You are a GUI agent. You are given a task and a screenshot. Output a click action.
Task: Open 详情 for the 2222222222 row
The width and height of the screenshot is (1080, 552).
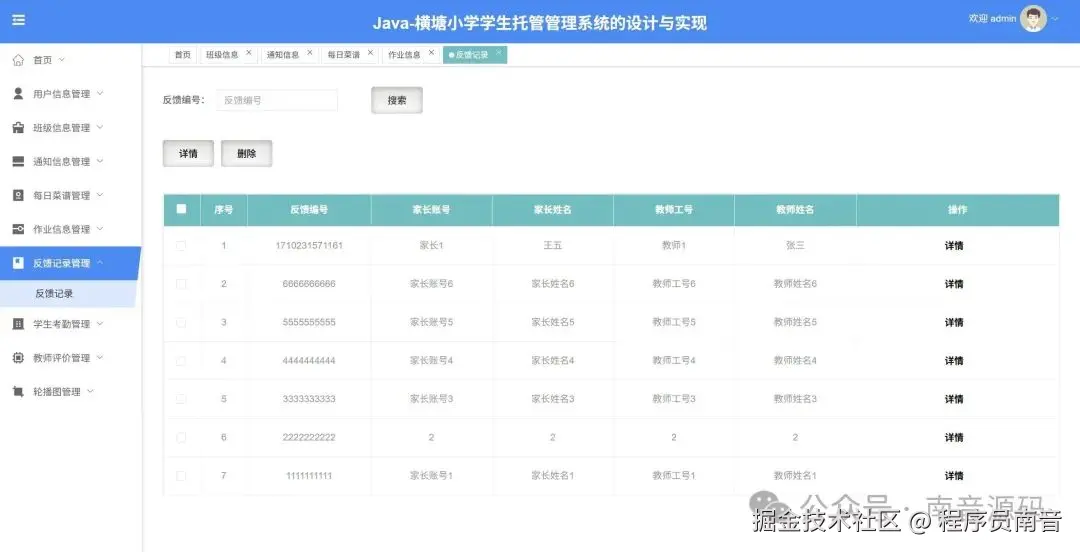coord(954,438)
